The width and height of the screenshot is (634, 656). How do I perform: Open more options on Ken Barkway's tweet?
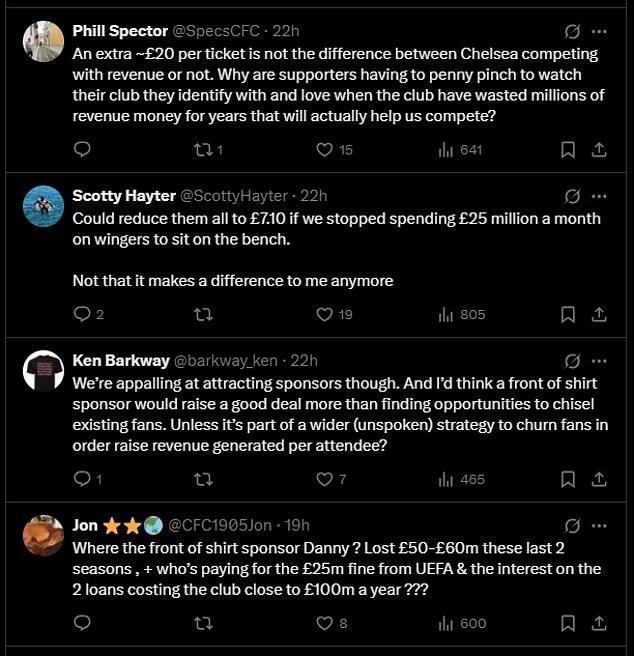point(599,361)
